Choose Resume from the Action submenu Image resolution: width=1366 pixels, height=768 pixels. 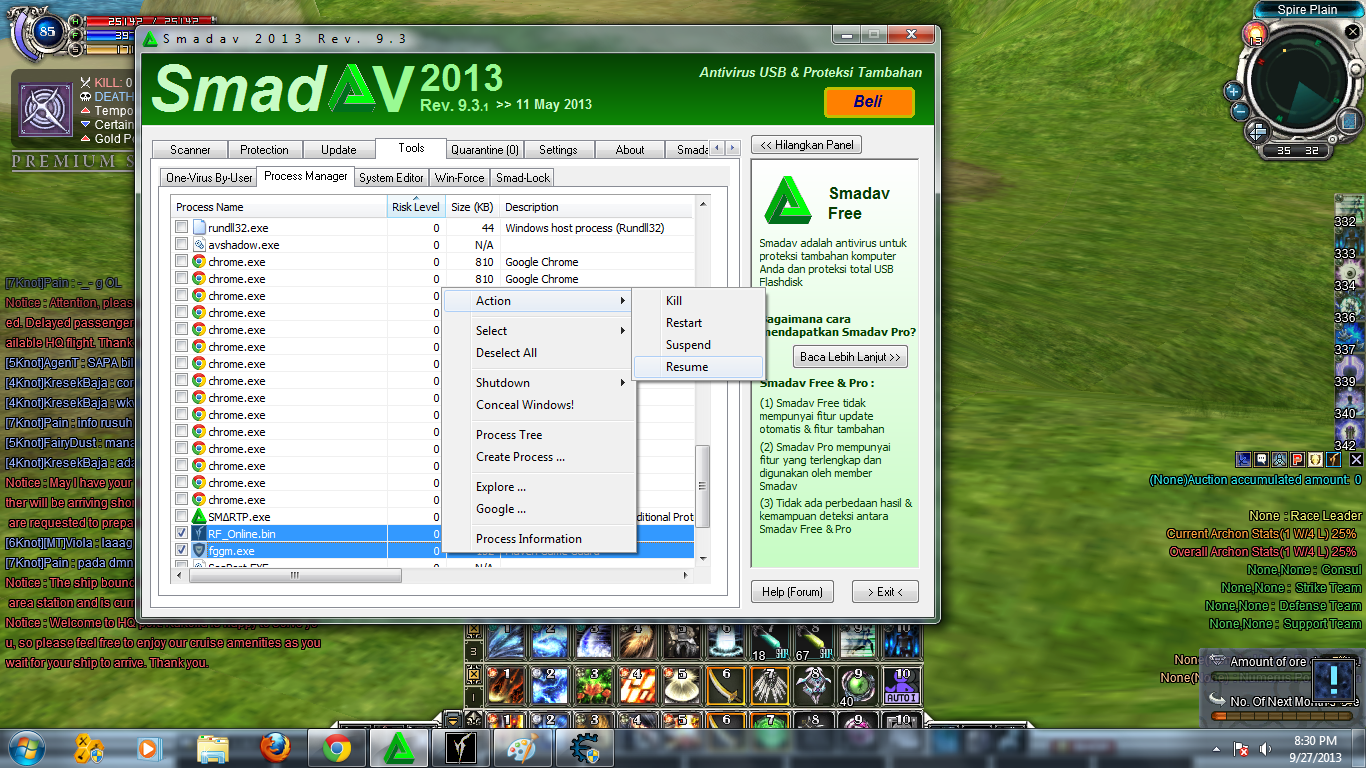coord(688,366)
